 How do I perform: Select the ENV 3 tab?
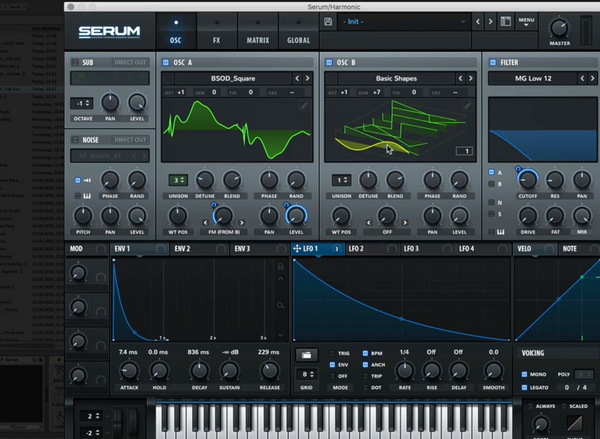[259, 249]
